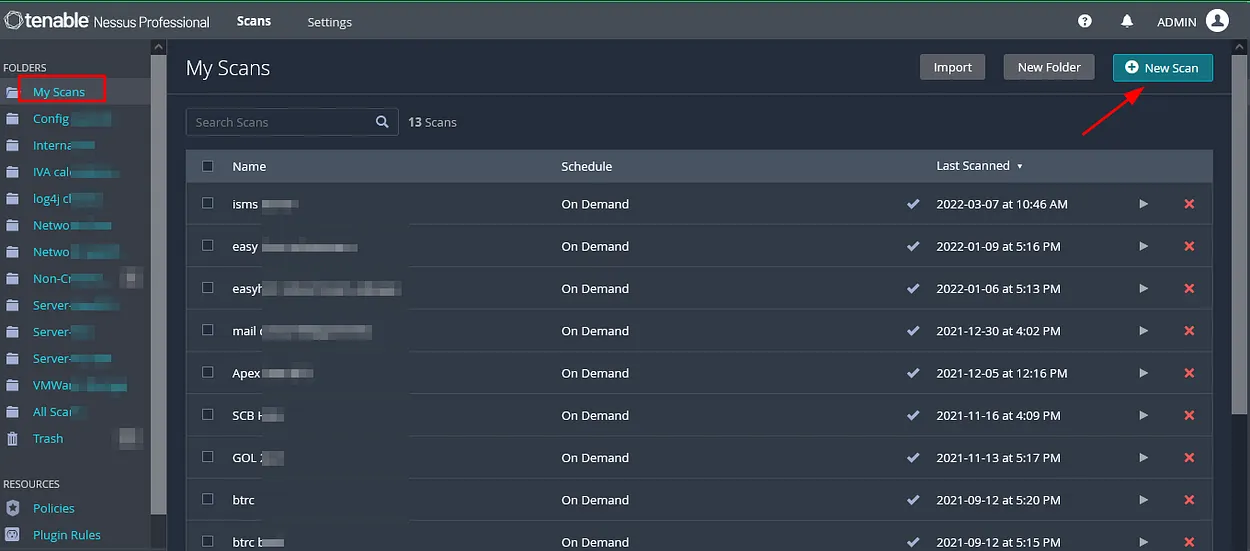Launch the 2021-12-30 mail scan play icon
The width and height of the screenshot is (1250, 551).
point(1144,331)
